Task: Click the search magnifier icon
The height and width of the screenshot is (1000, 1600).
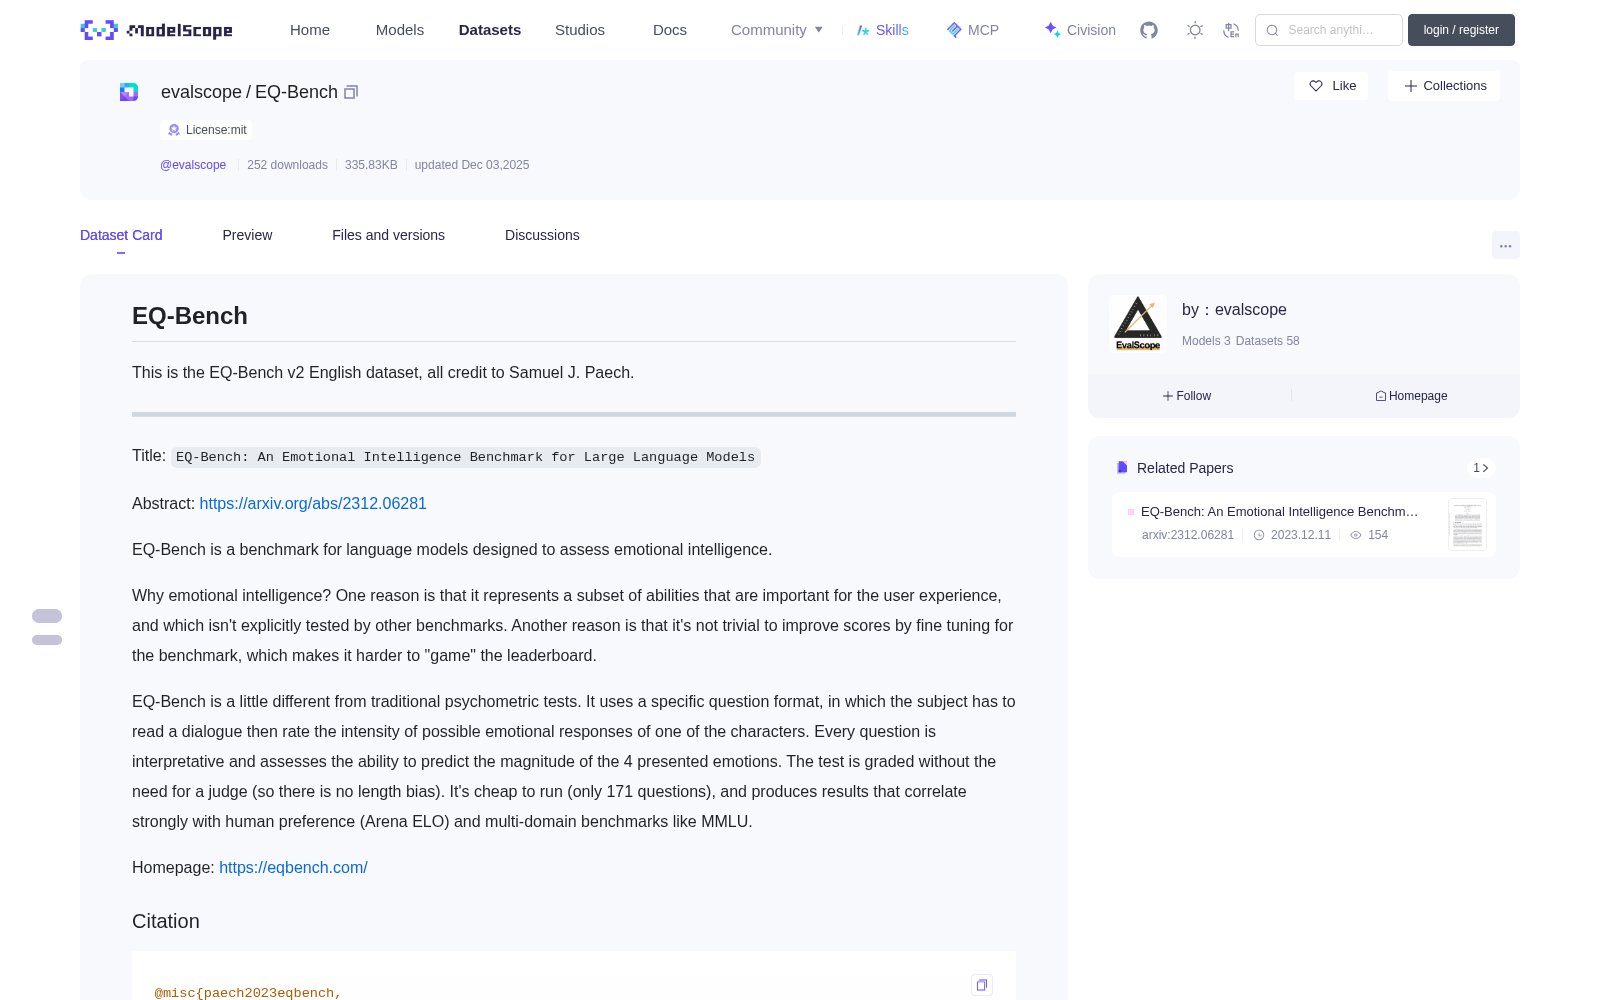Action: click(1272, 30)
